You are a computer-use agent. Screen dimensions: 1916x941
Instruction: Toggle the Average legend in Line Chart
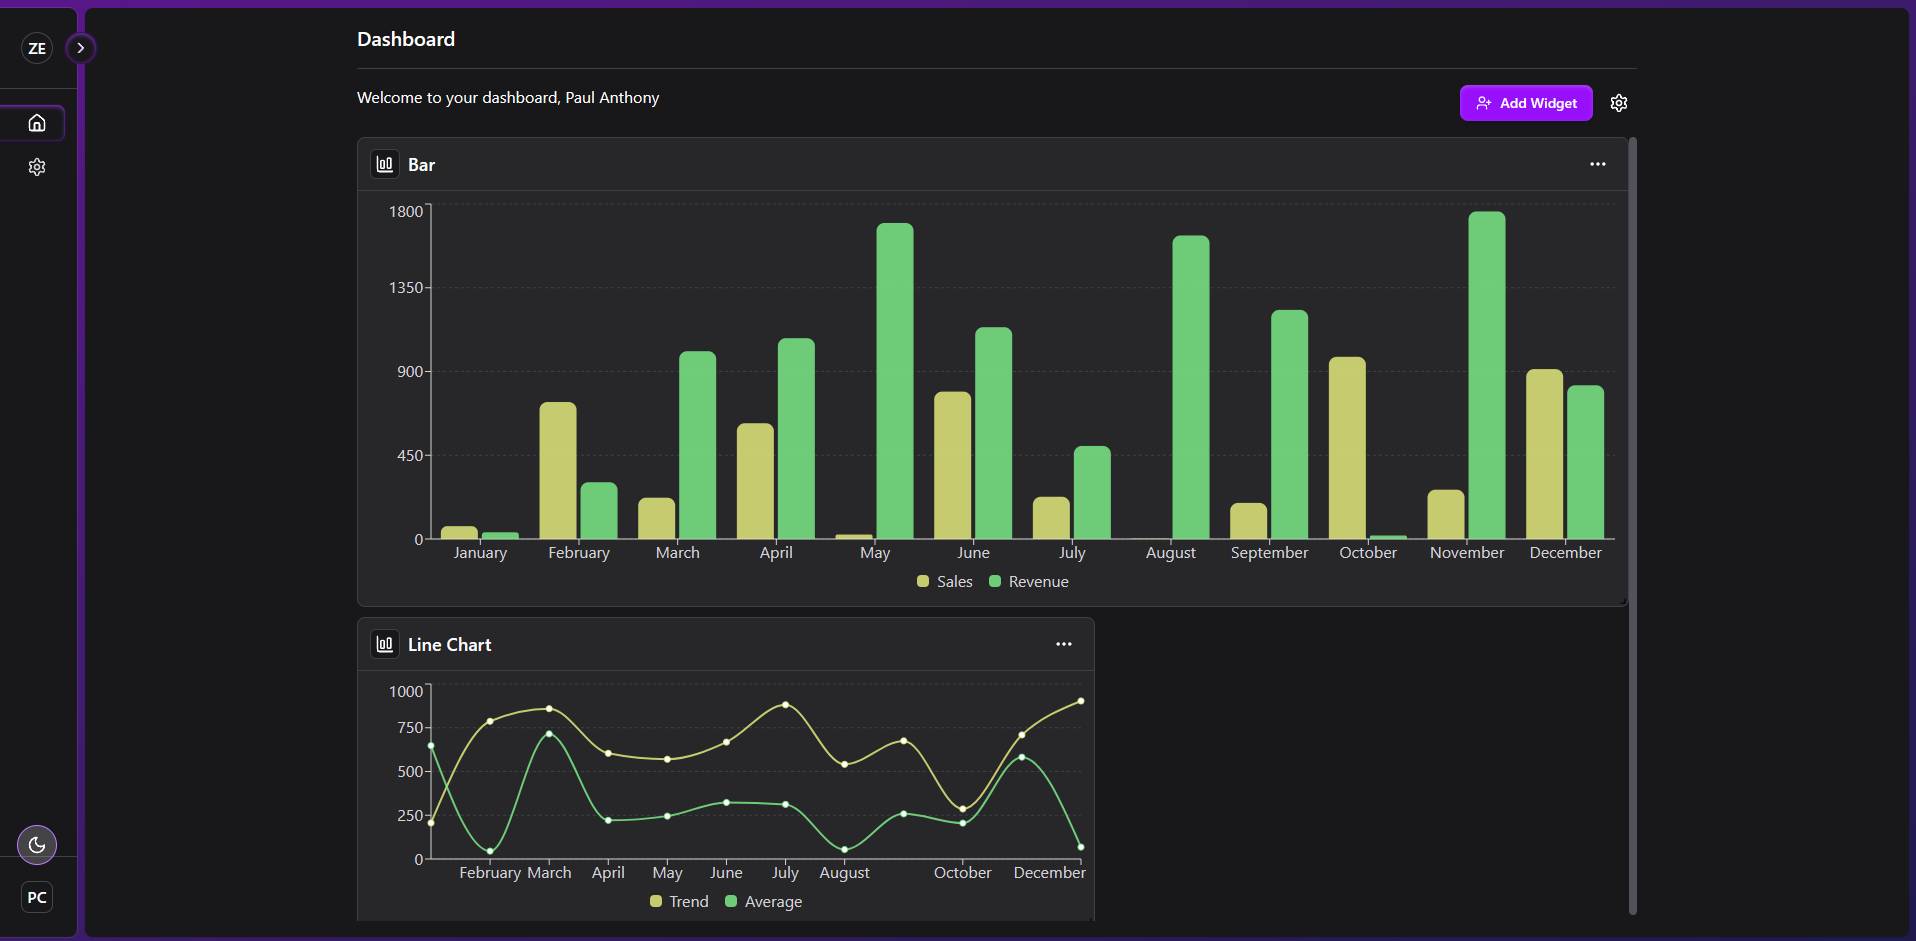tap(763, 901)
